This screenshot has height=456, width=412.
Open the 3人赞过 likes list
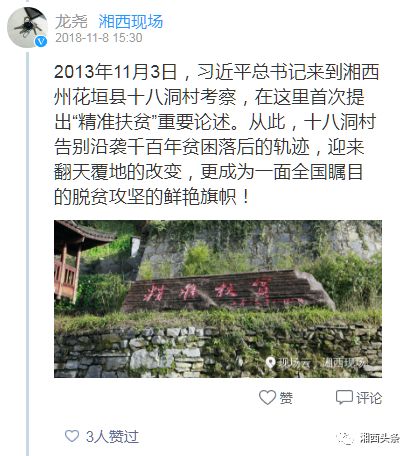coord(112,436)
